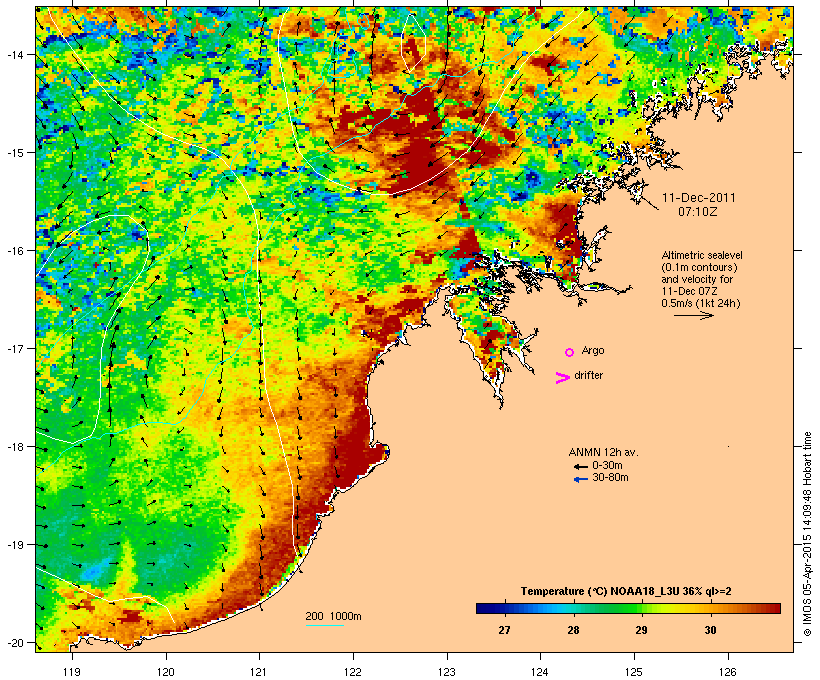Click the magenta Argo circle symbol
The width and height of the screenshot is (820, 680).
tap(570, 353)
